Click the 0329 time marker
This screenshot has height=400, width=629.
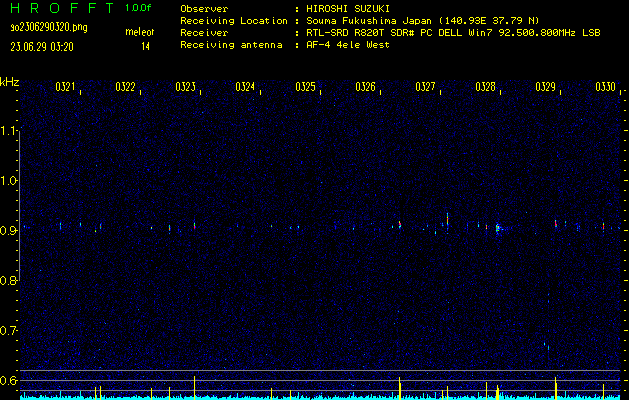click(x=545, y=88)
